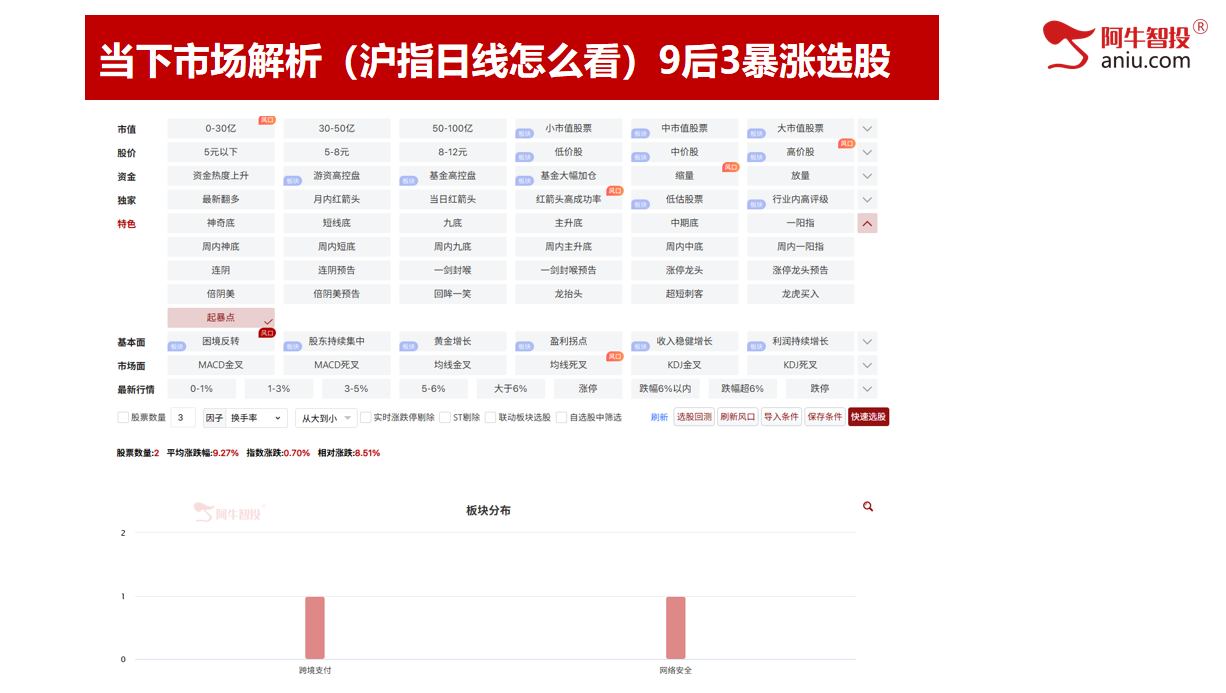Click the 刷新 link
Viewport: 1226px width, 693px height.
[x=659, y=418]
